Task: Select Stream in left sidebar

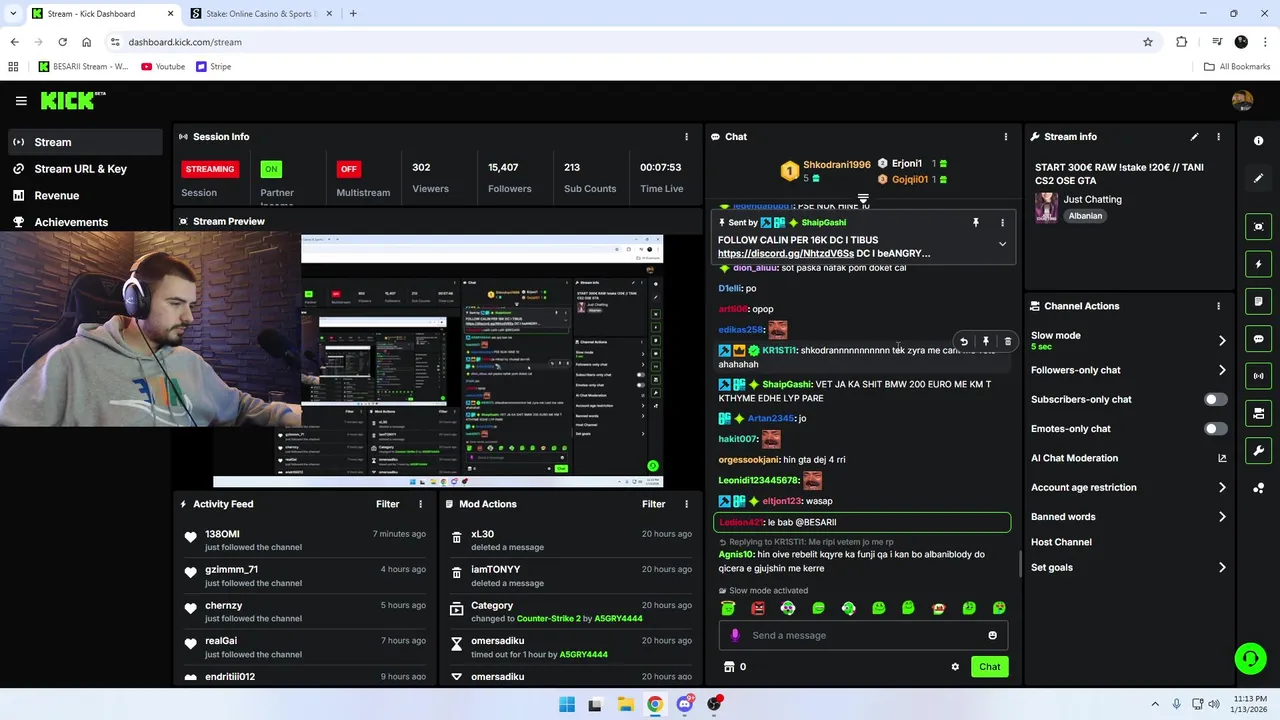Action: pos(83,142)
